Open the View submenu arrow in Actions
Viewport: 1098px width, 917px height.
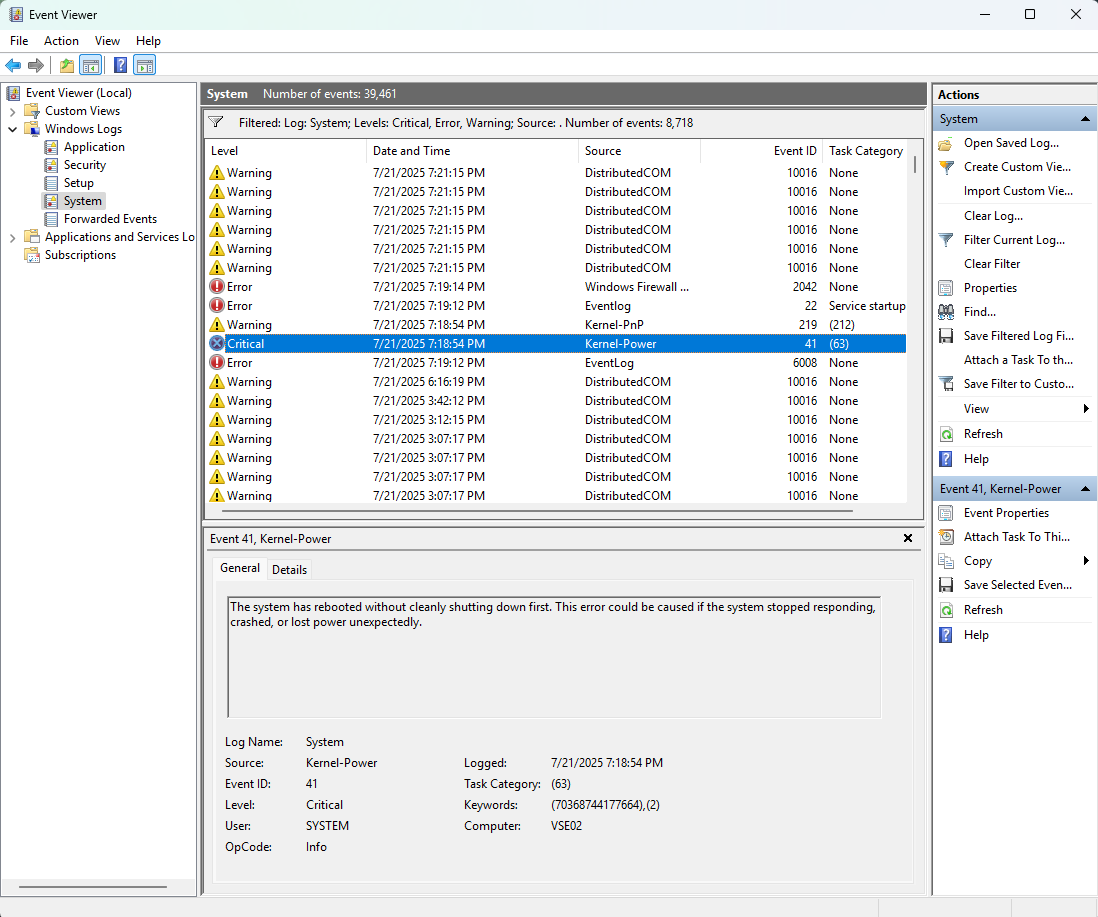click(1086, 409)
